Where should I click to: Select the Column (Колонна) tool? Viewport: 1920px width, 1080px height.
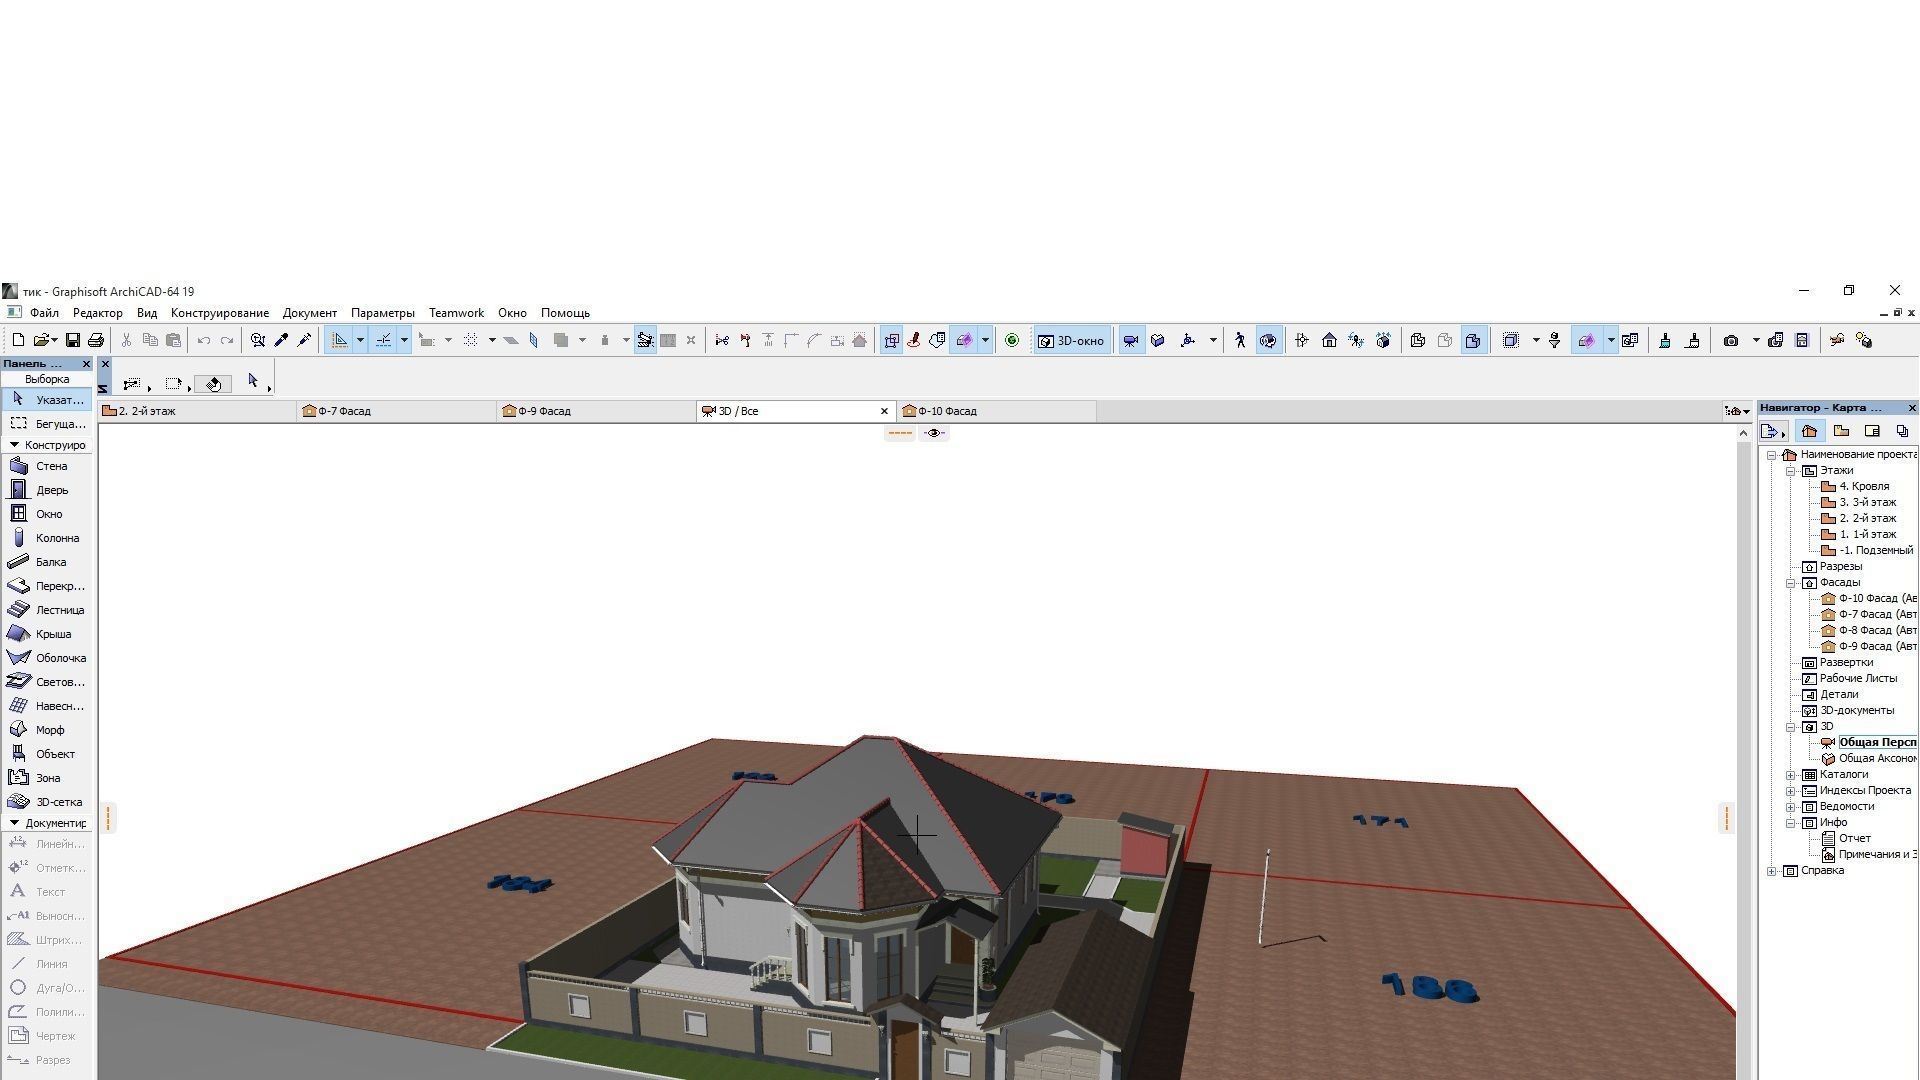(x=46, y=538)
